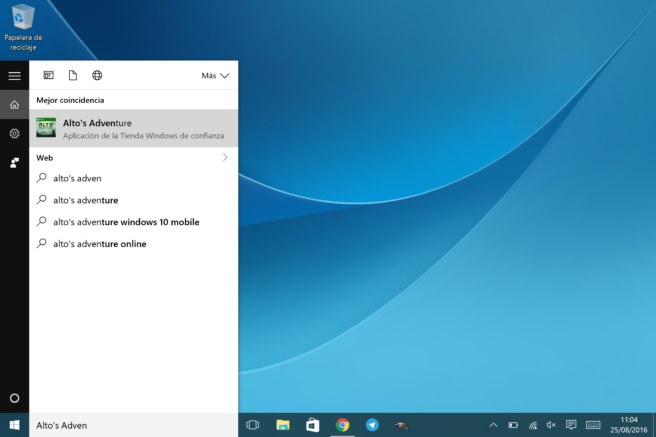Expand the Más filter dropdown
Screen dimensions: 656x437
[x=215, y=76]
